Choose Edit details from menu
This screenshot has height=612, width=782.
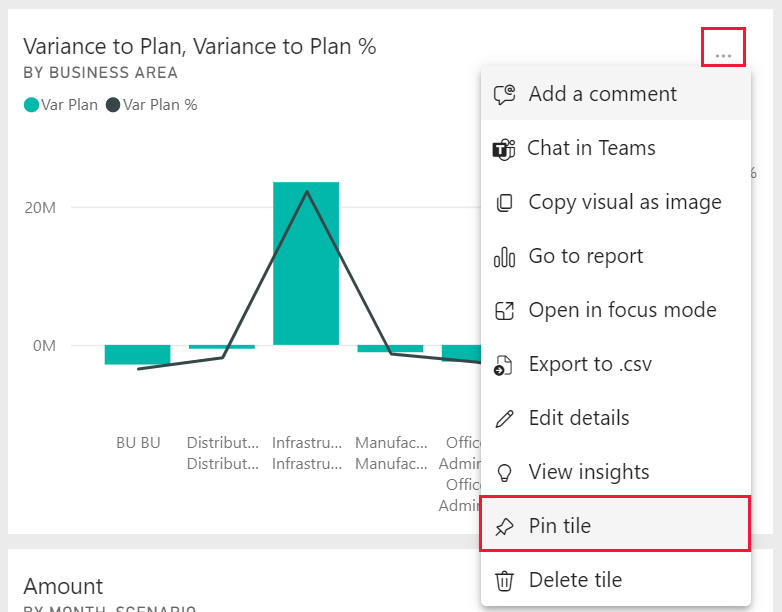pos(616,418)
